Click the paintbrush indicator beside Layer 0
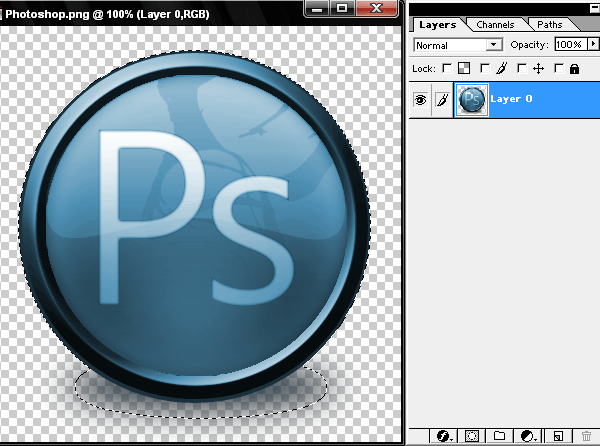Screen dimensions: 600x446 [442, 100]
